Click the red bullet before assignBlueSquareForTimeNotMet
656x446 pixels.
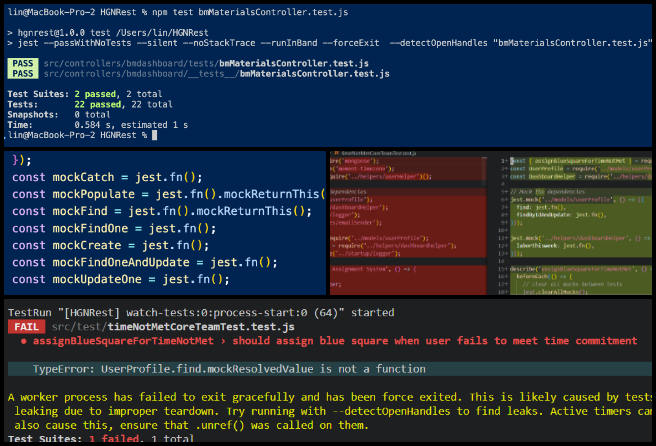click(x=24, y=341)
